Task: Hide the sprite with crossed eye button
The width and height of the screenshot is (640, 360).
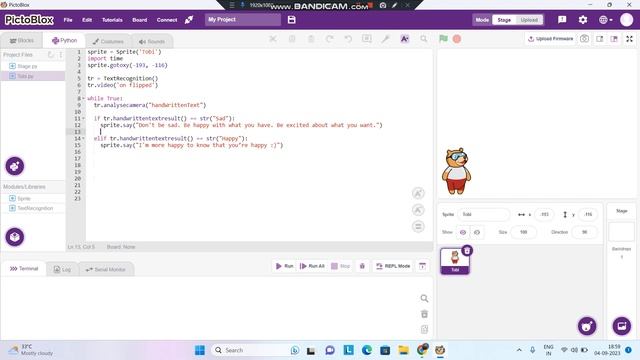Action: coord(477,232)
